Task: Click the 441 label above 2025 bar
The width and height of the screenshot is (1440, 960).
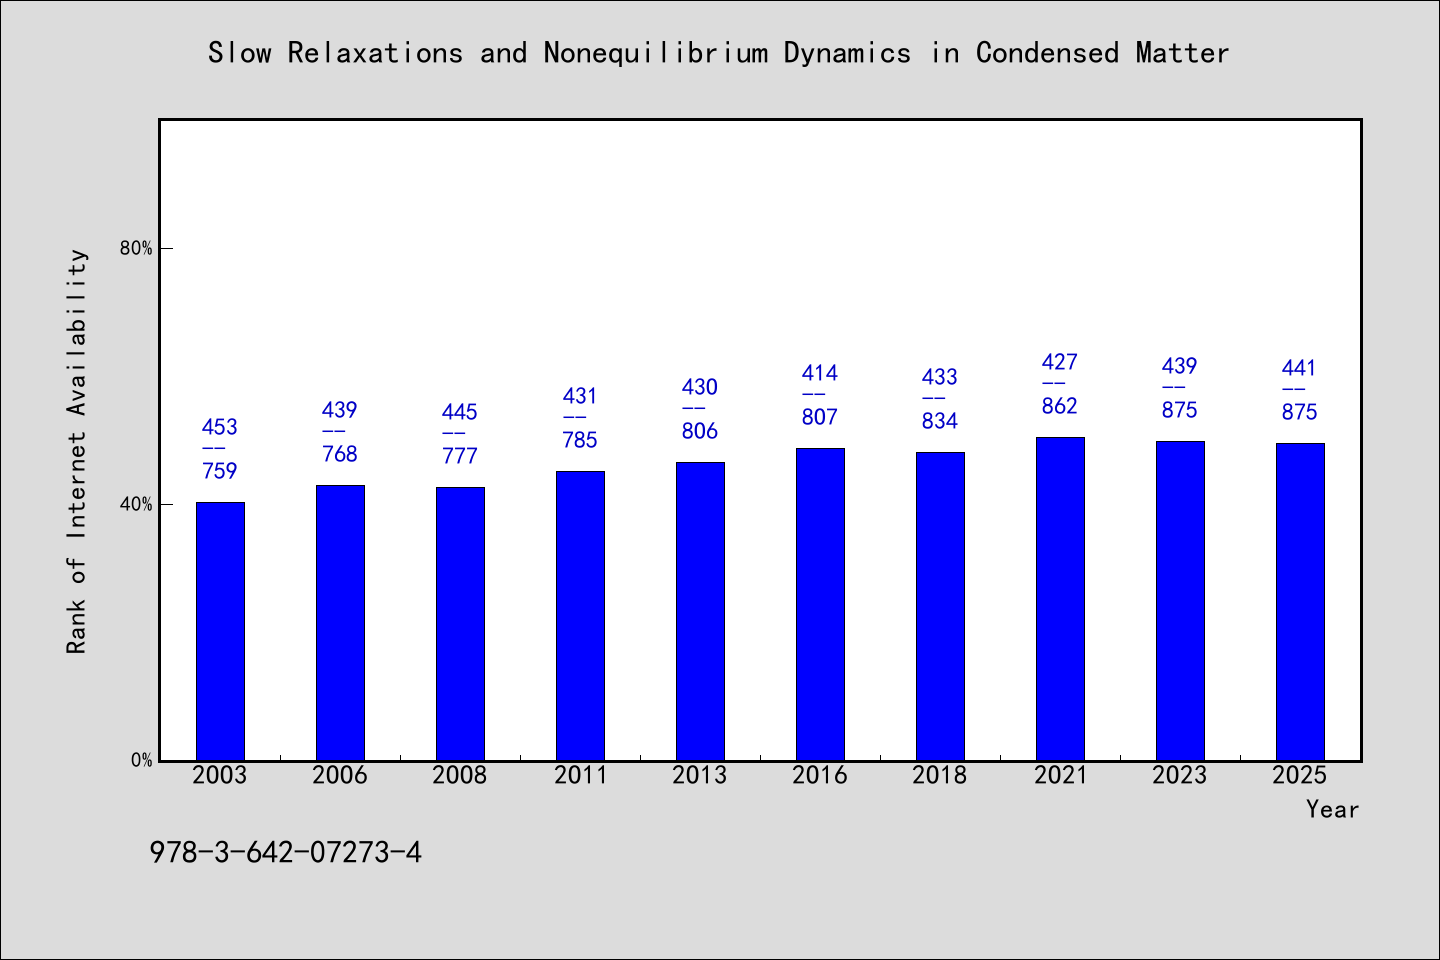Action: coord(1300,369)
